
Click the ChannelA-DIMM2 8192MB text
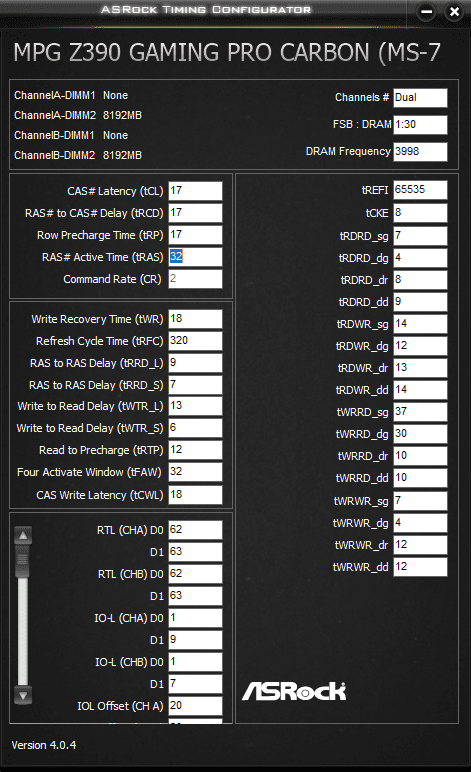[78, 115]
